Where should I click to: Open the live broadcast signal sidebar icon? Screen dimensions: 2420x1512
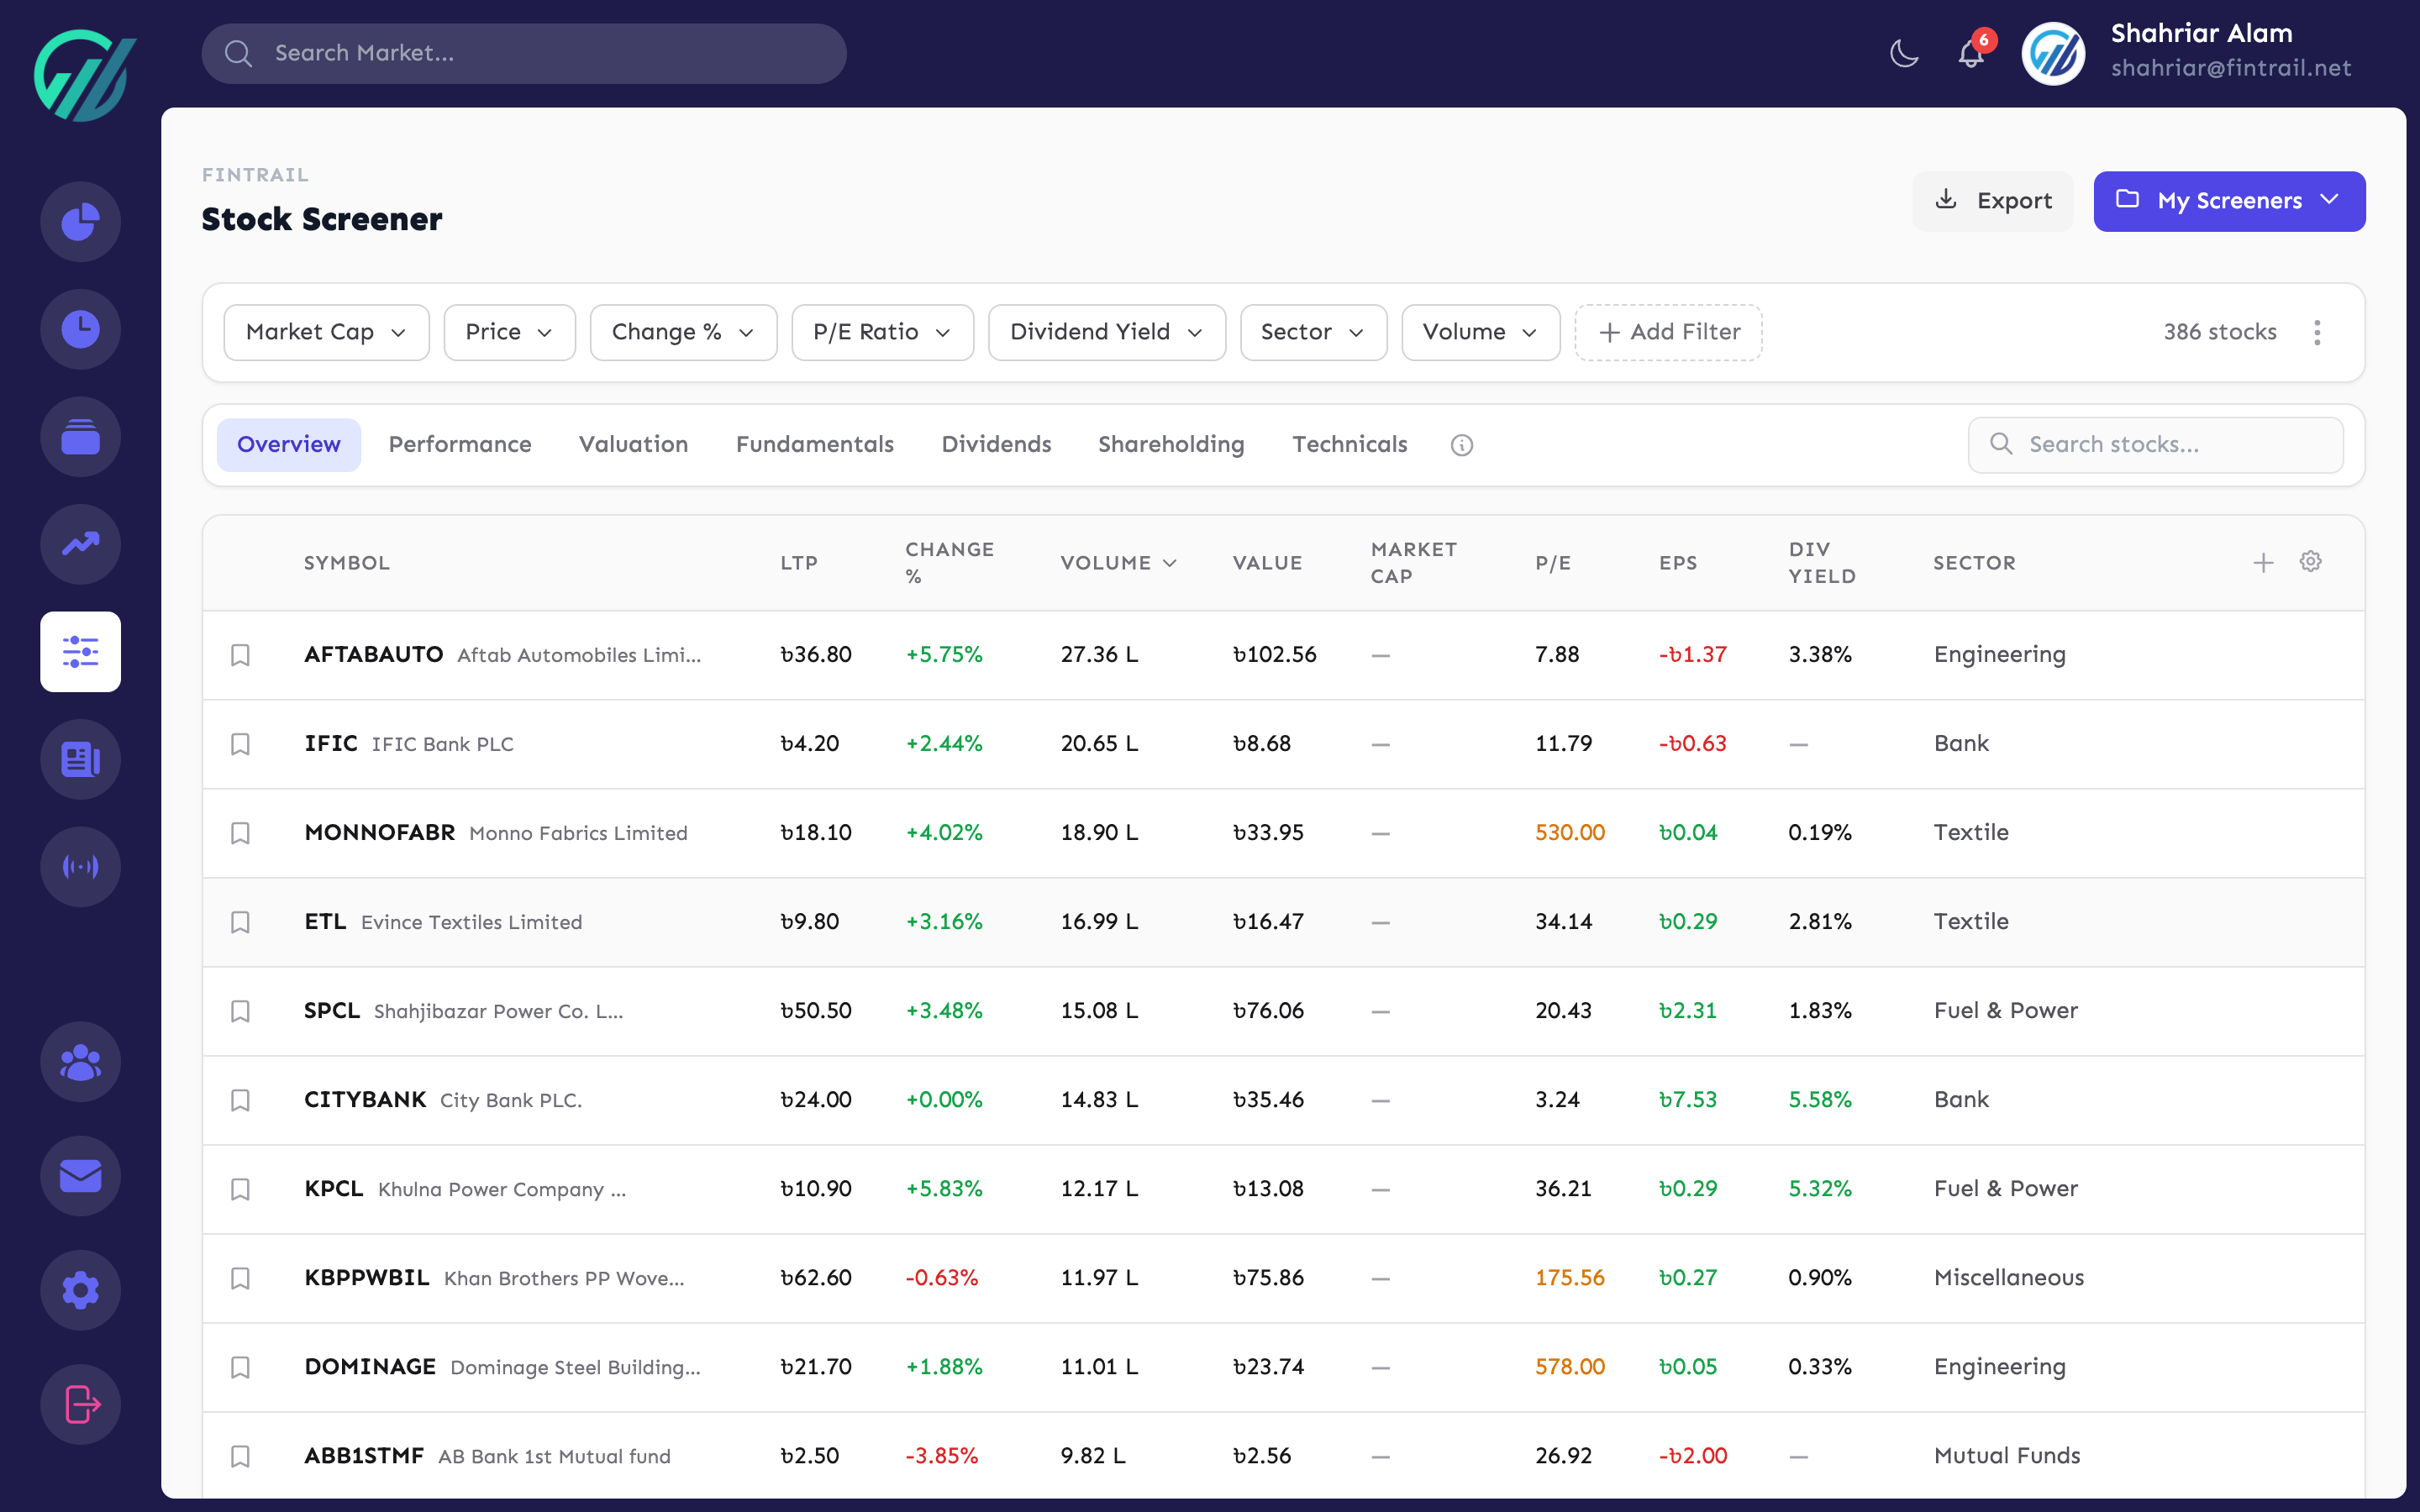(80, 866)
